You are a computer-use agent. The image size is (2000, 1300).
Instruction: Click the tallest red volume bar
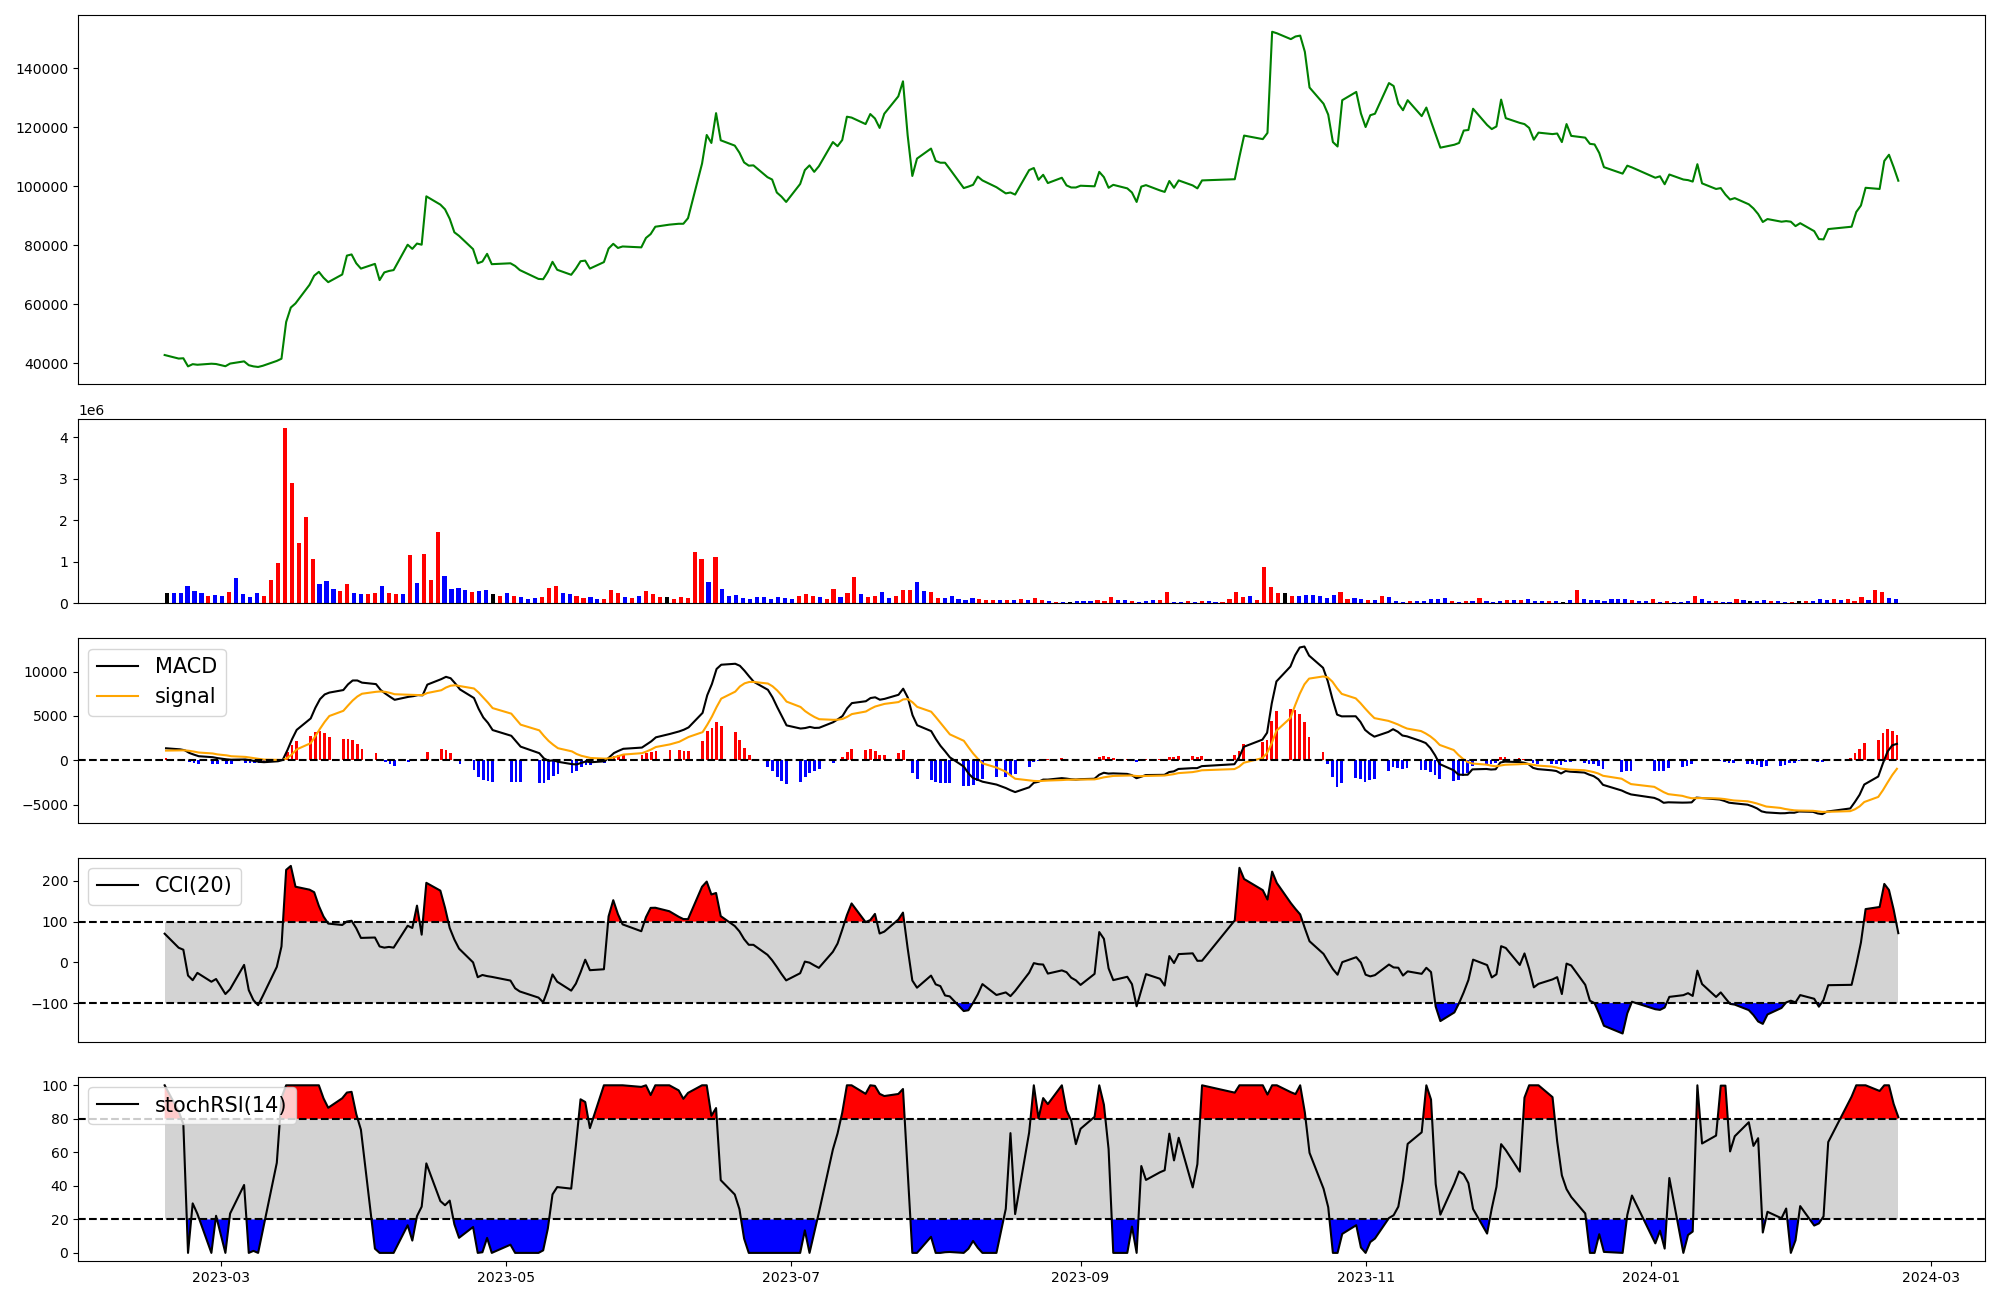(285, 515)
